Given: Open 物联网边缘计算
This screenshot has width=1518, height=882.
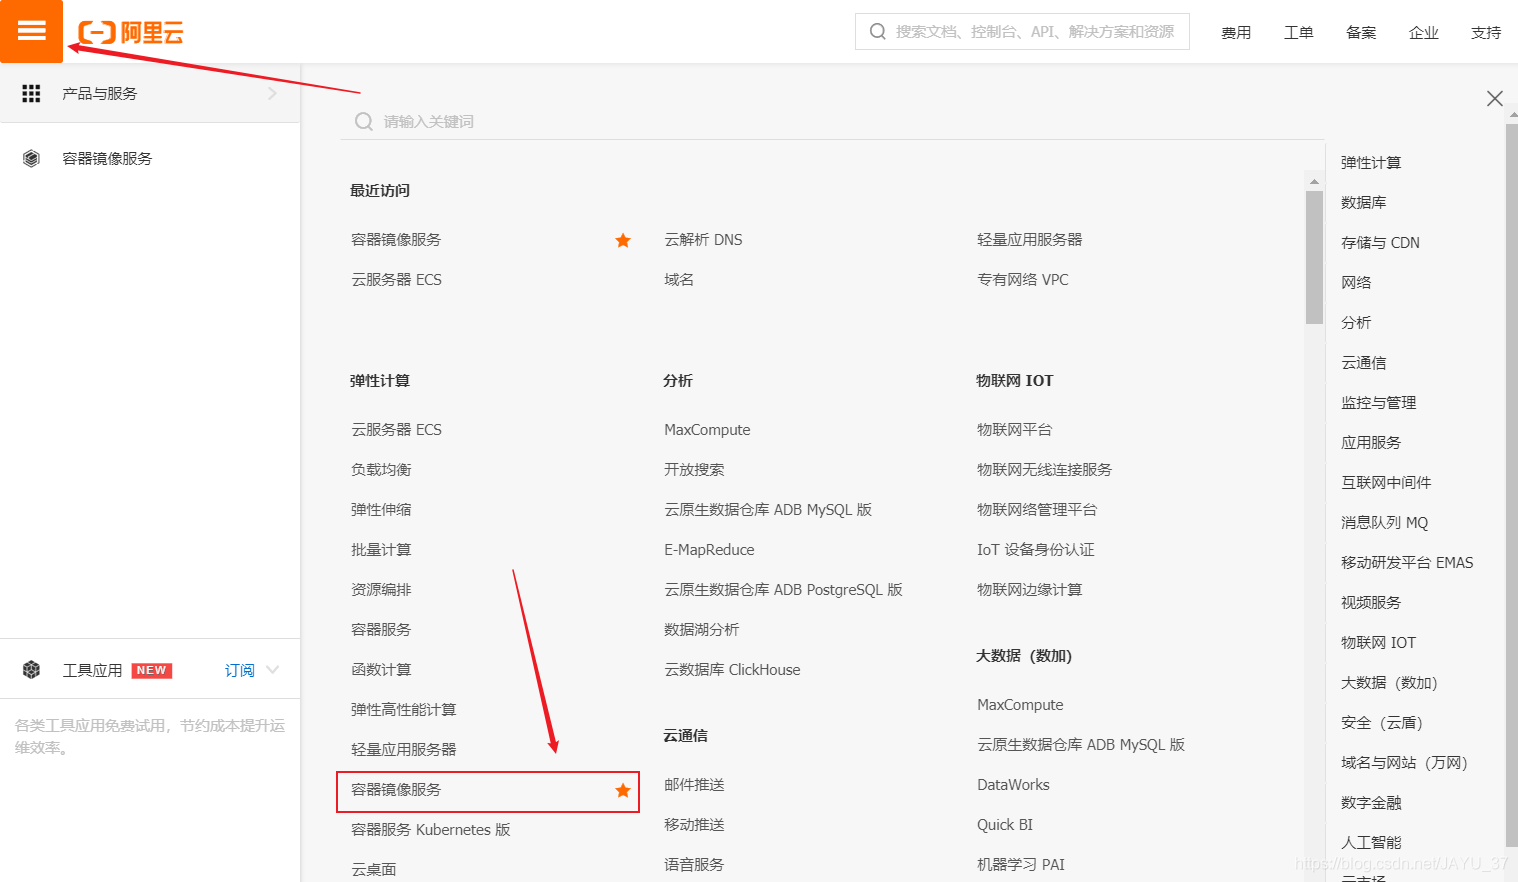Looking at the screenshot, I should click(1029, 590).
